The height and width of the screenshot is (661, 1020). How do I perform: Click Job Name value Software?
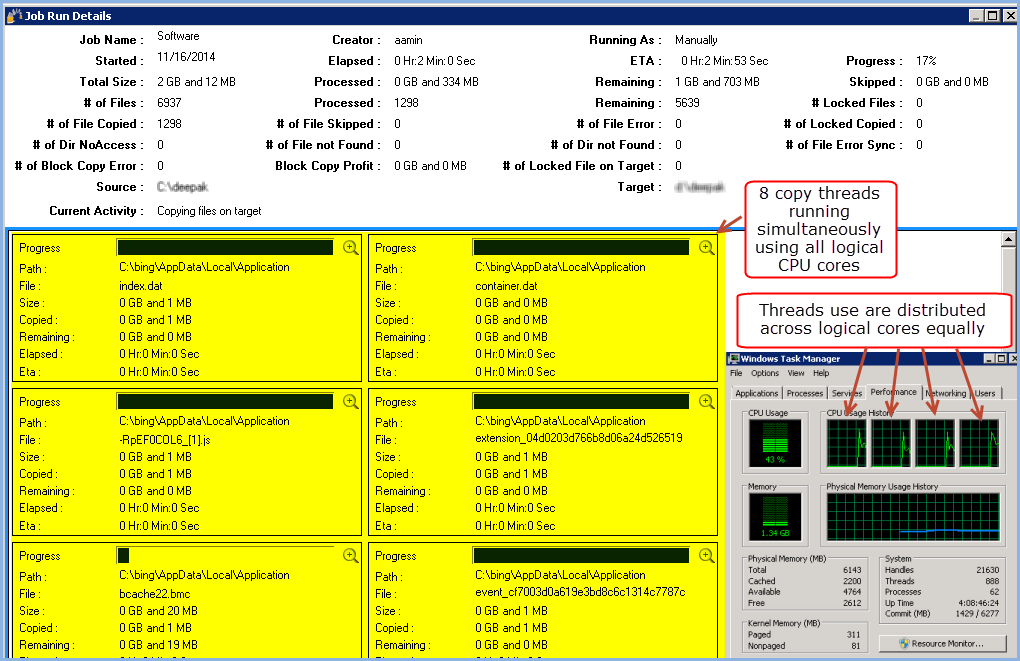178,36
